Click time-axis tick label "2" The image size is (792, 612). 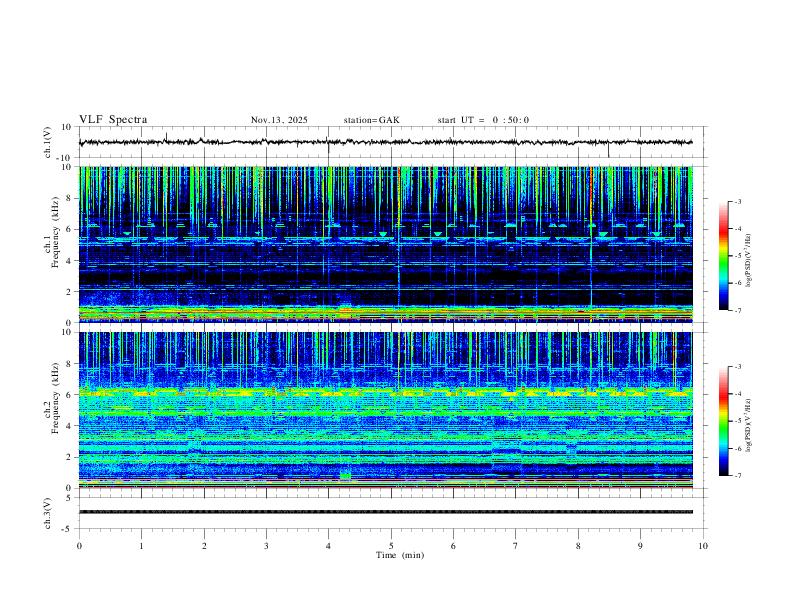click(x=204, y=546)
